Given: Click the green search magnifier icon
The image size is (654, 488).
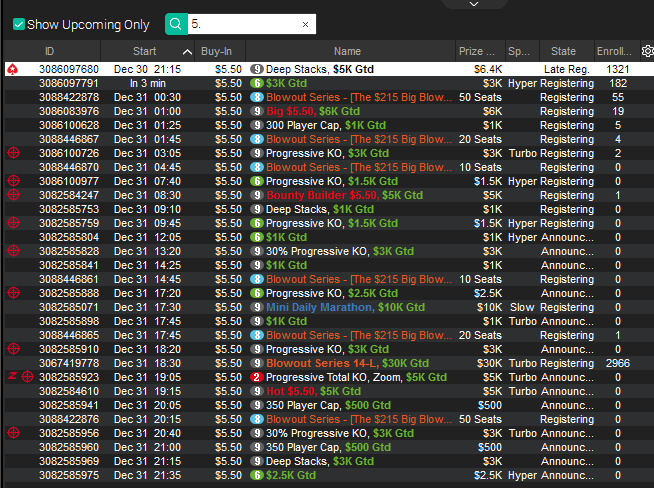Looking at the screenshot, I should click(x=176, y=24).
